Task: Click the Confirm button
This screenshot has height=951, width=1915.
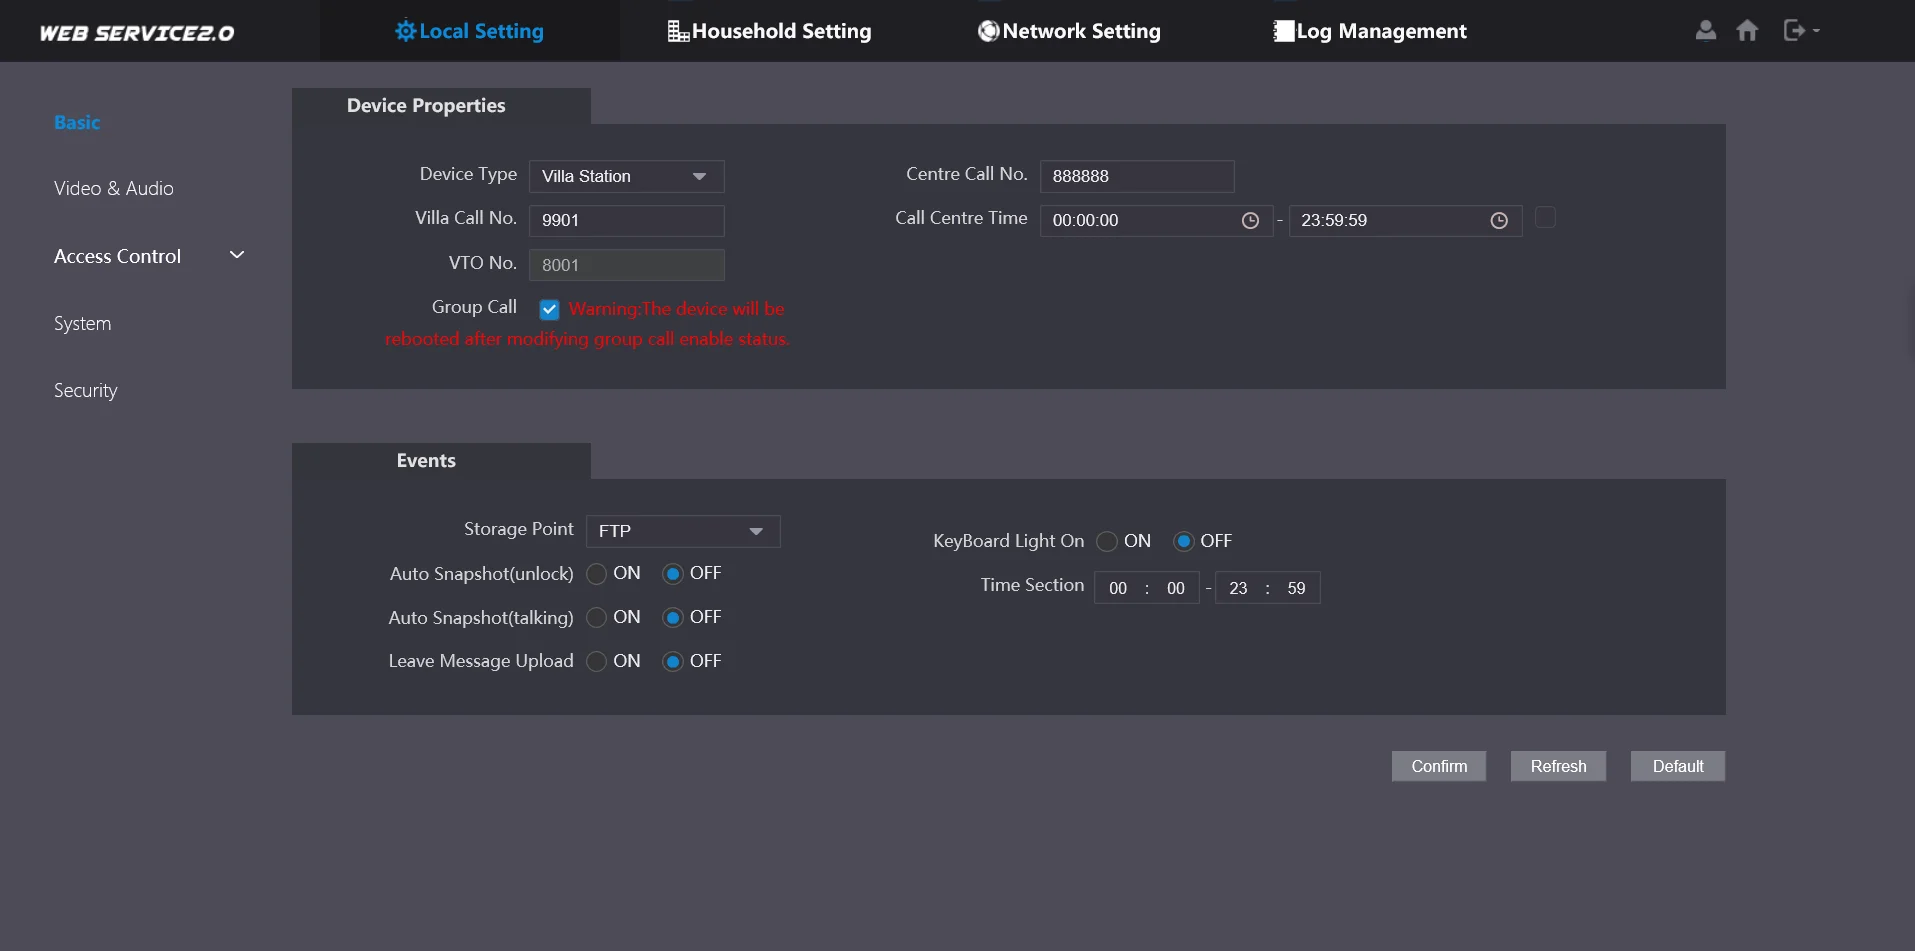Action: click(x=1439, y=767)
